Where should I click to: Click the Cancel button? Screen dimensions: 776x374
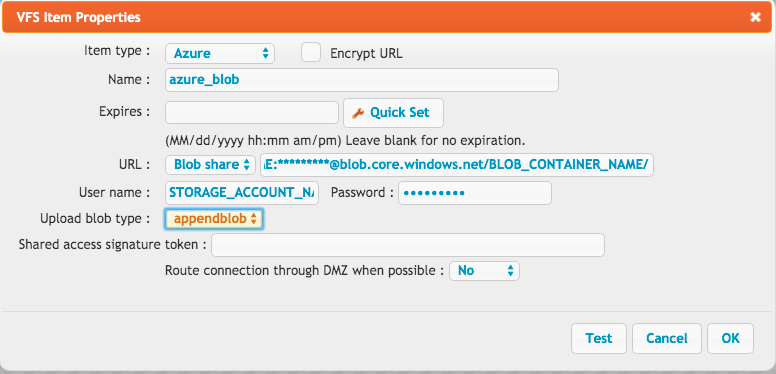coord(667,338)
